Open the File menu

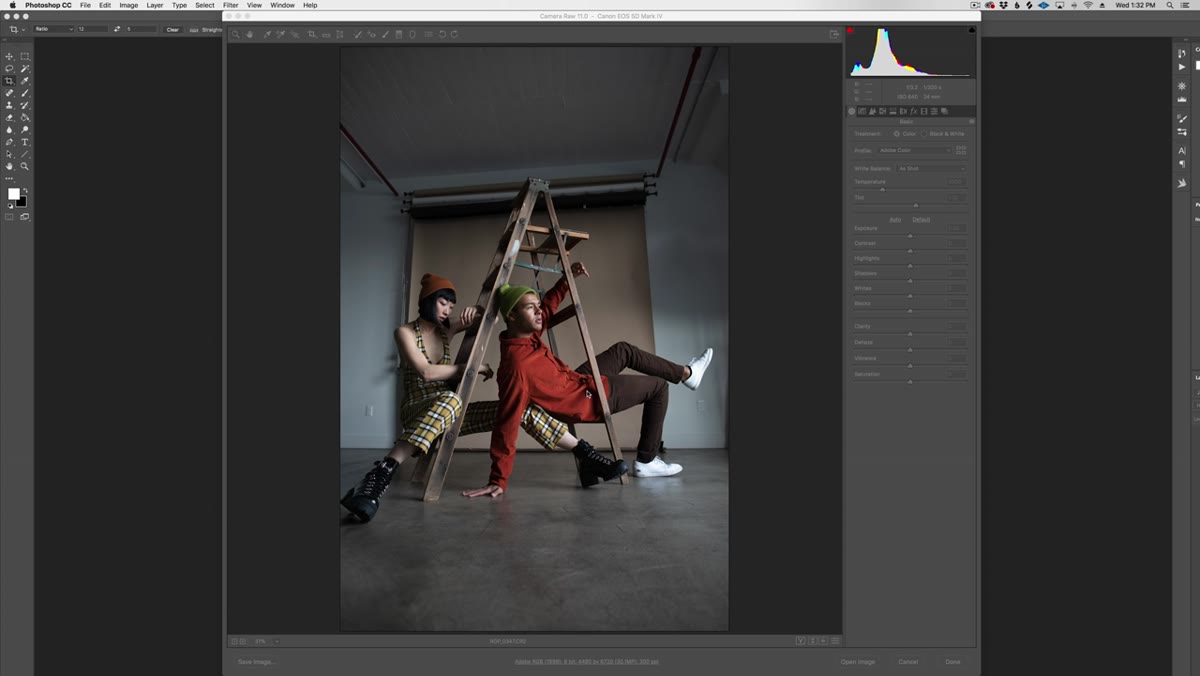pos(85,5)
